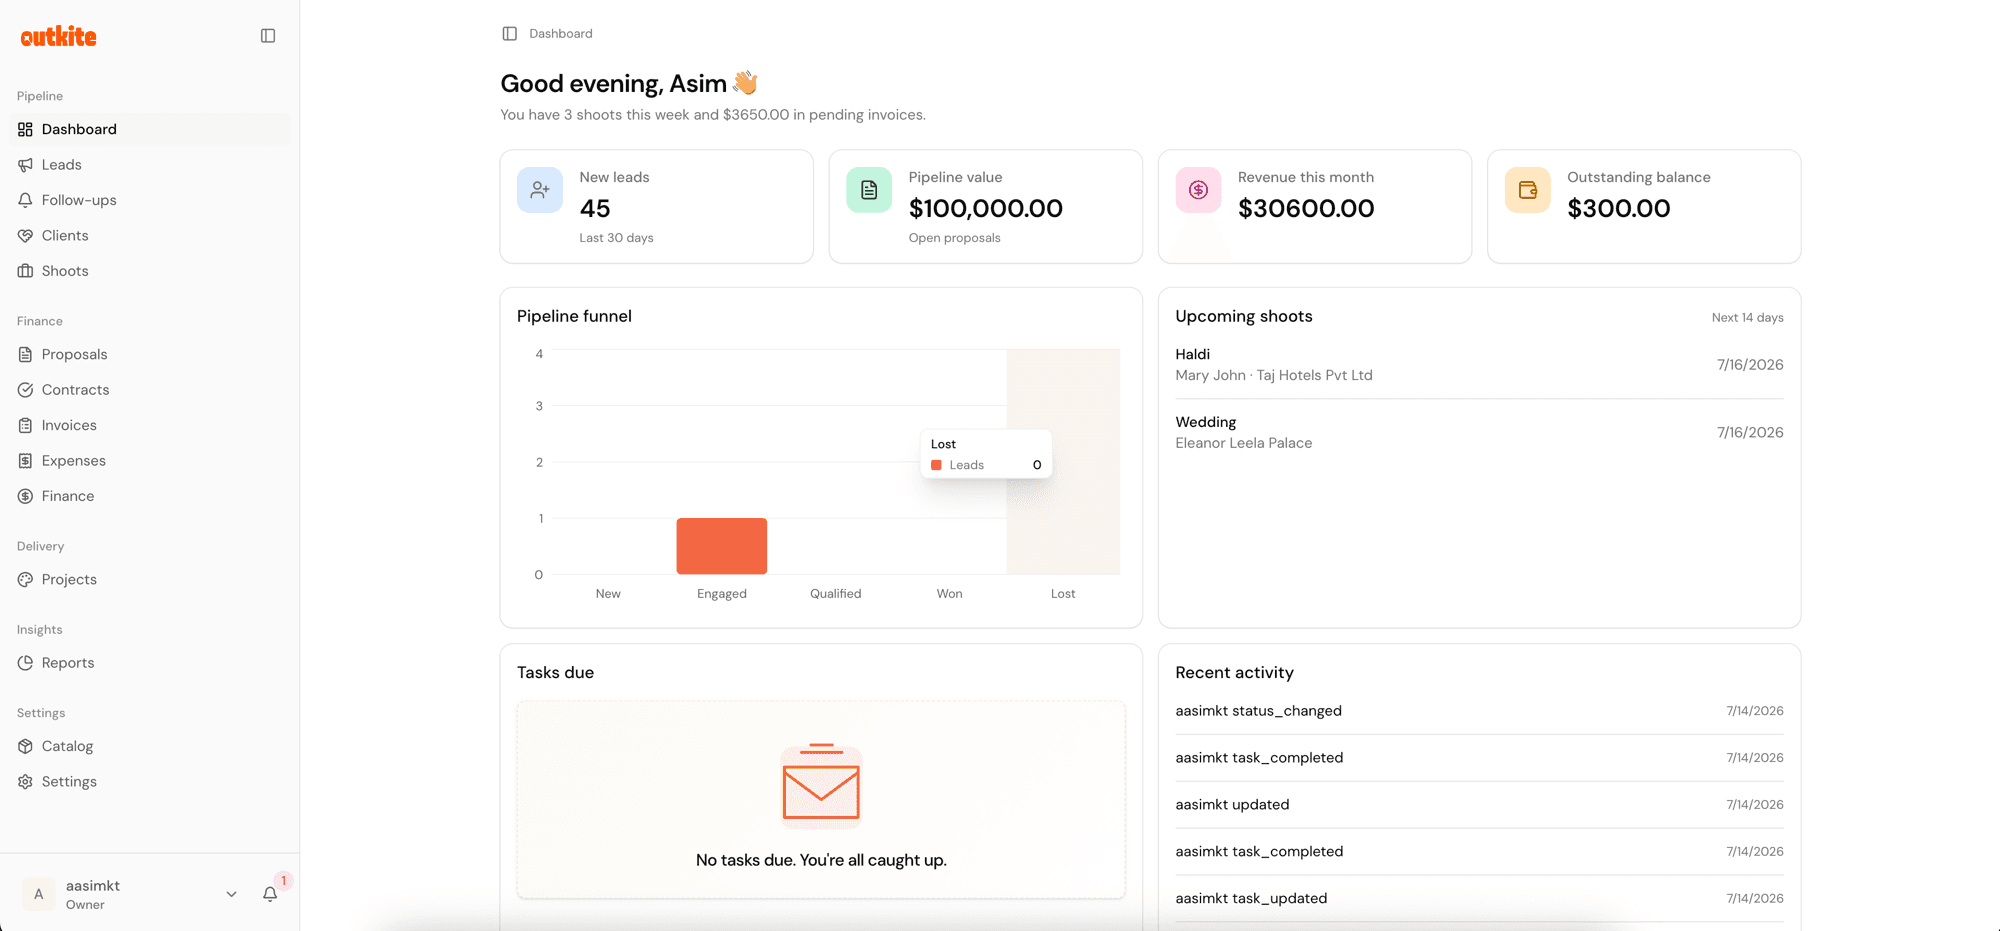Click orange Engaged bar in funnel
Viewport: 2000px width, 931px height.
722,546
